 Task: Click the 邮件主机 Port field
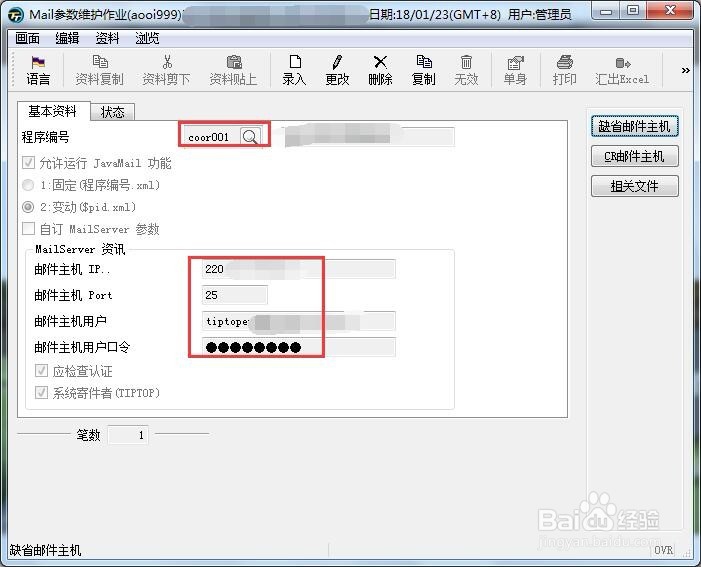235,295
